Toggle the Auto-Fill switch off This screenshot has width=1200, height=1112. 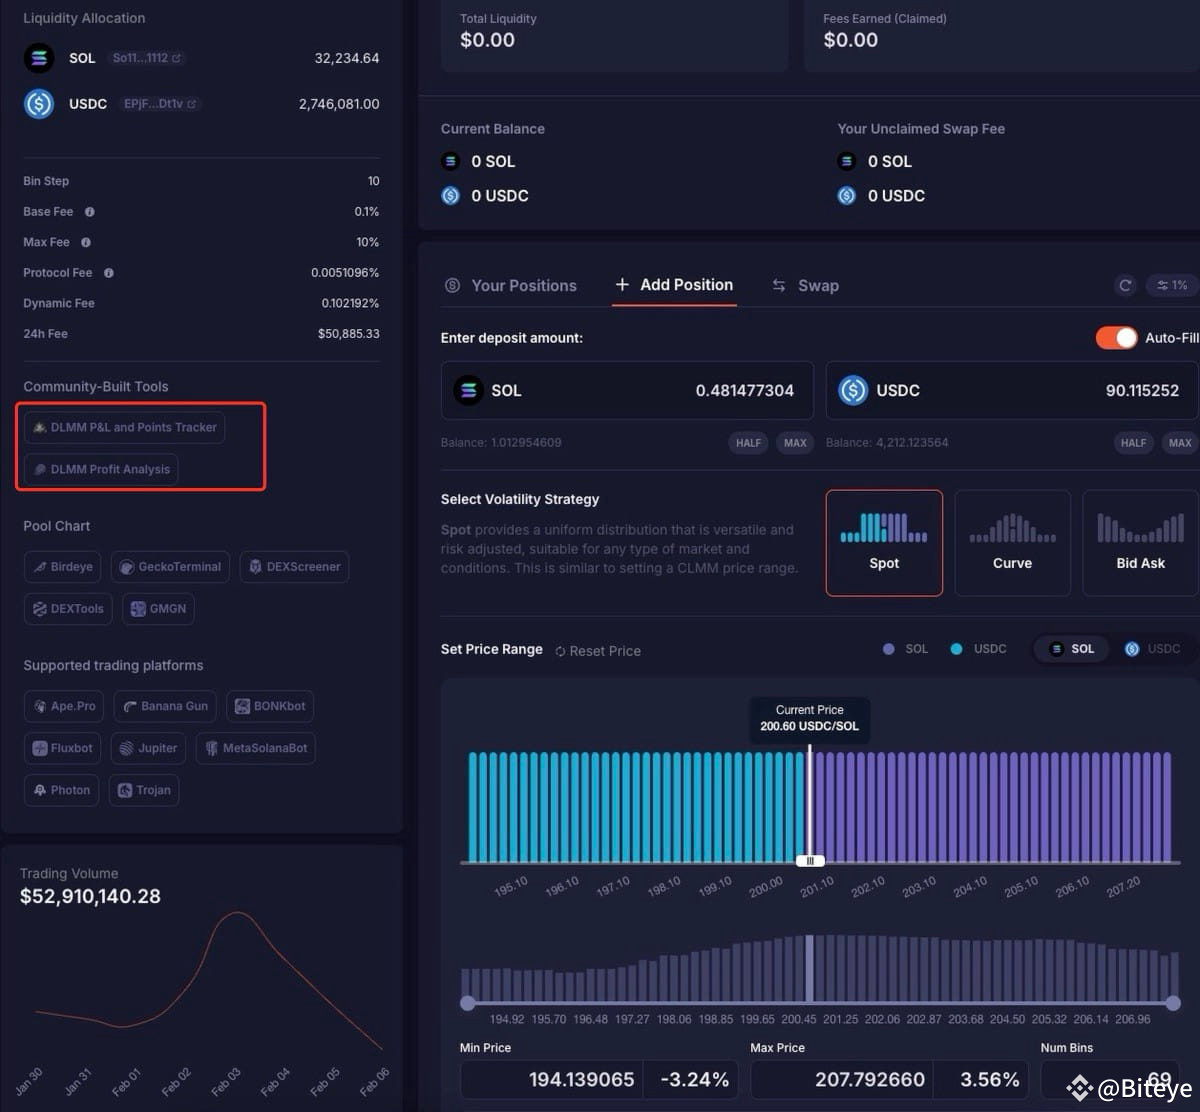coord(1116,338)
